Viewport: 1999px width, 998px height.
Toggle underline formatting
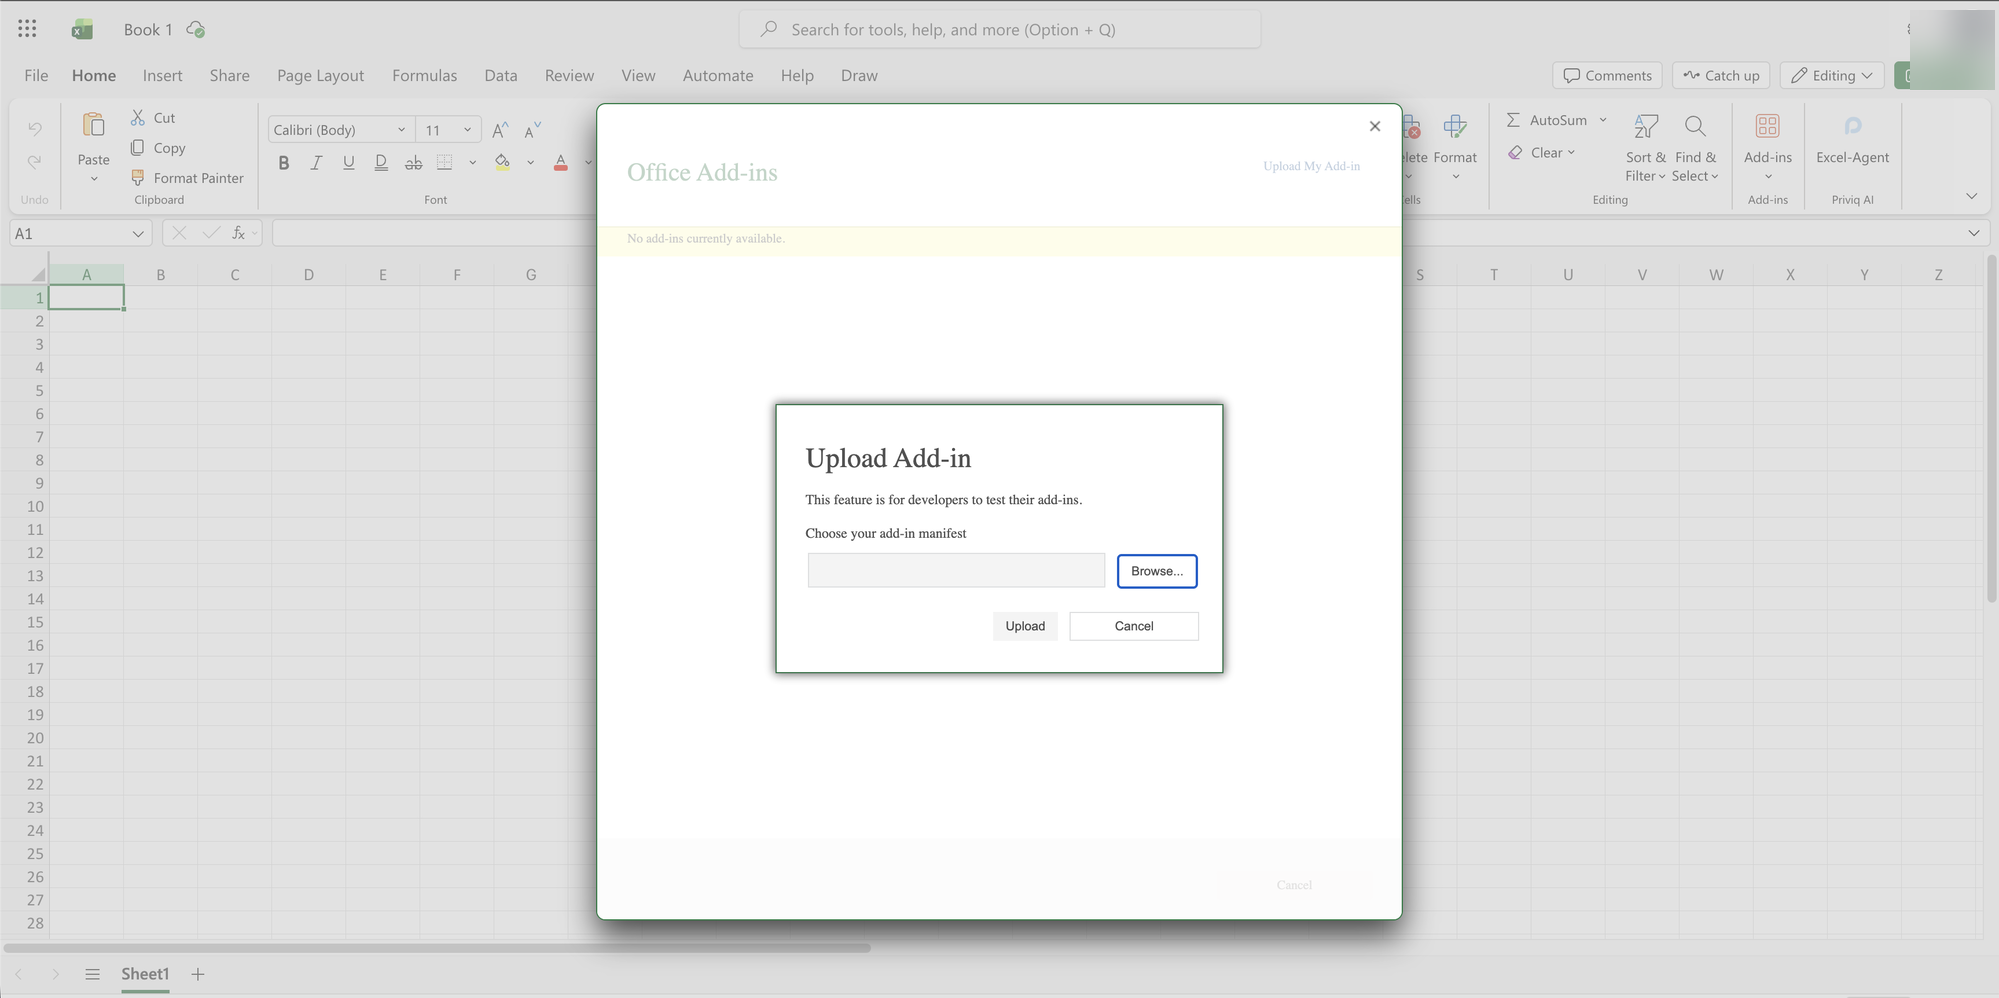348,162
